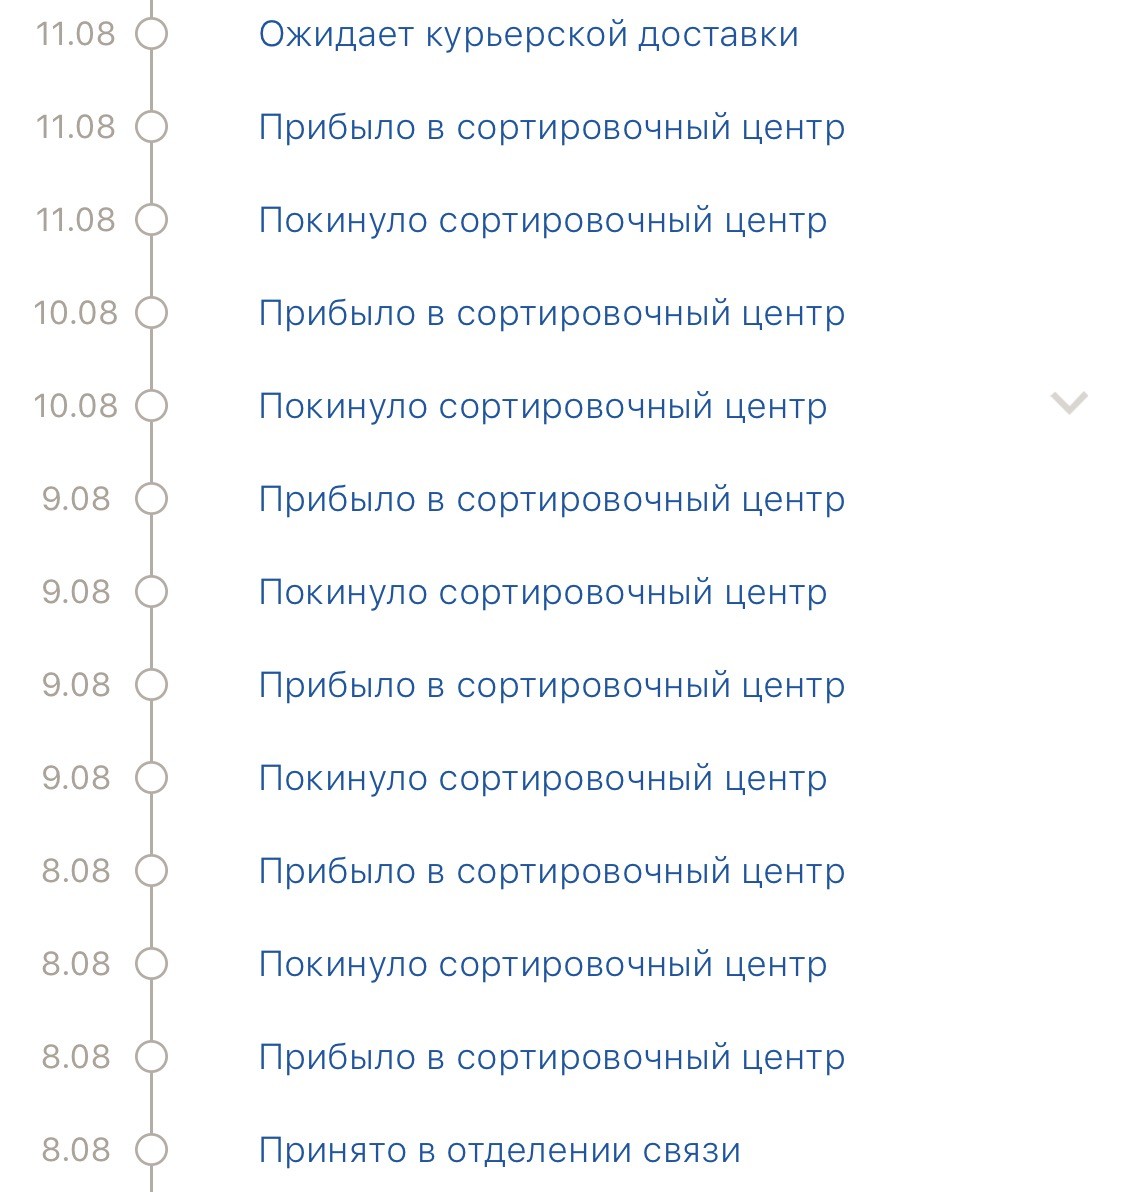Open the 9.08 Прибыло entry just before 10.08 Покинуло
This screenshot has width=1125, height=1192.
[552, 499]
